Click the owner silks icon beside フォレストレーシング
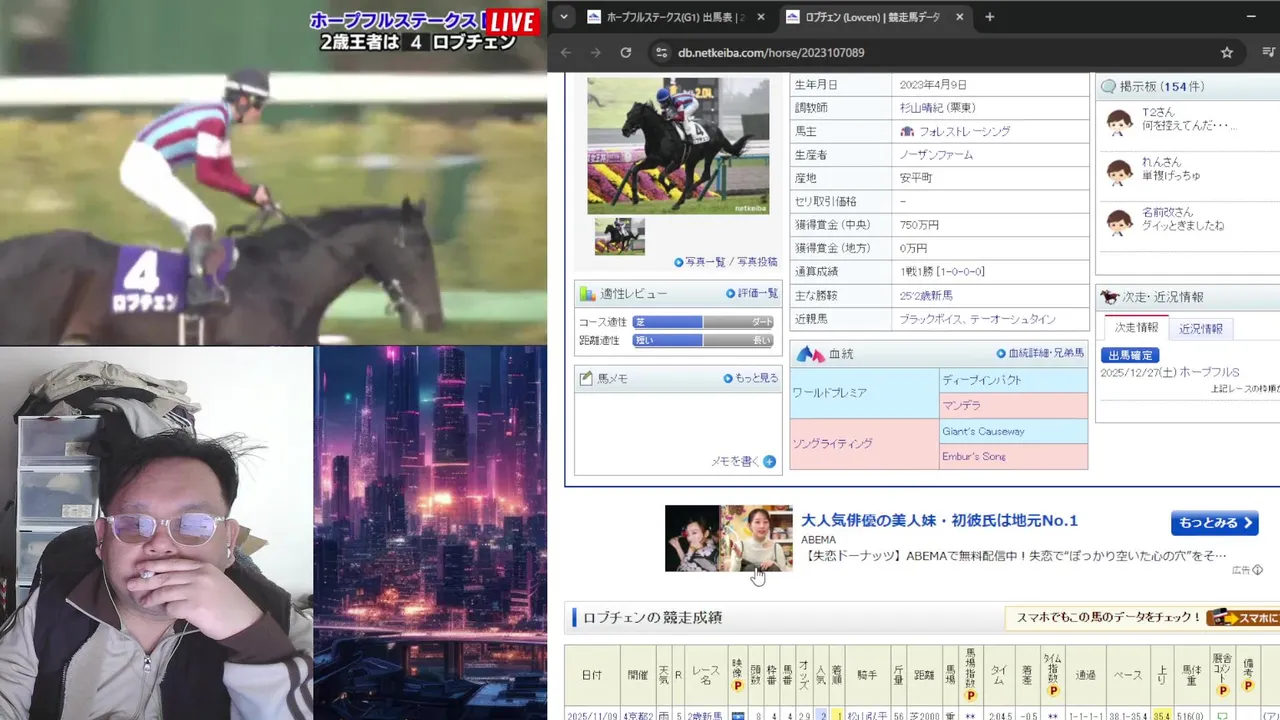The image size is (1280, 720). click(x=907, y=132)
